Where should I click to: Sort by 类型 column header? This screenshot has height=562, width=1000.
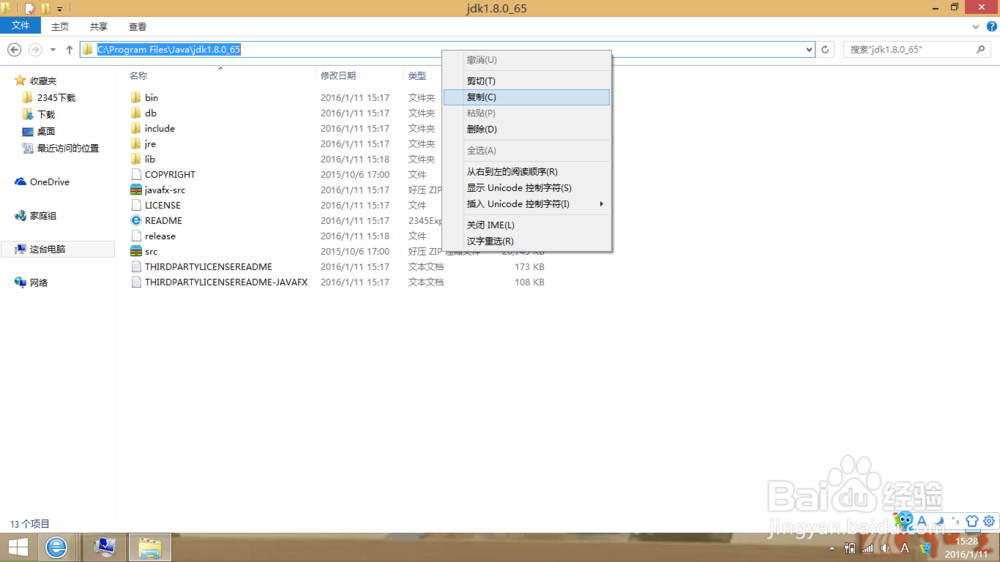click(417, 76)
